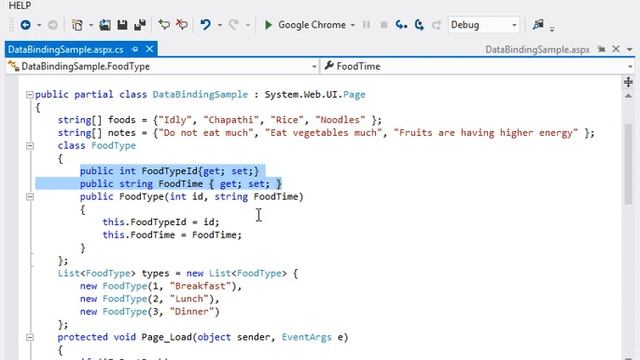Collapse the Page_Load method outline

(x=29, y=337)
